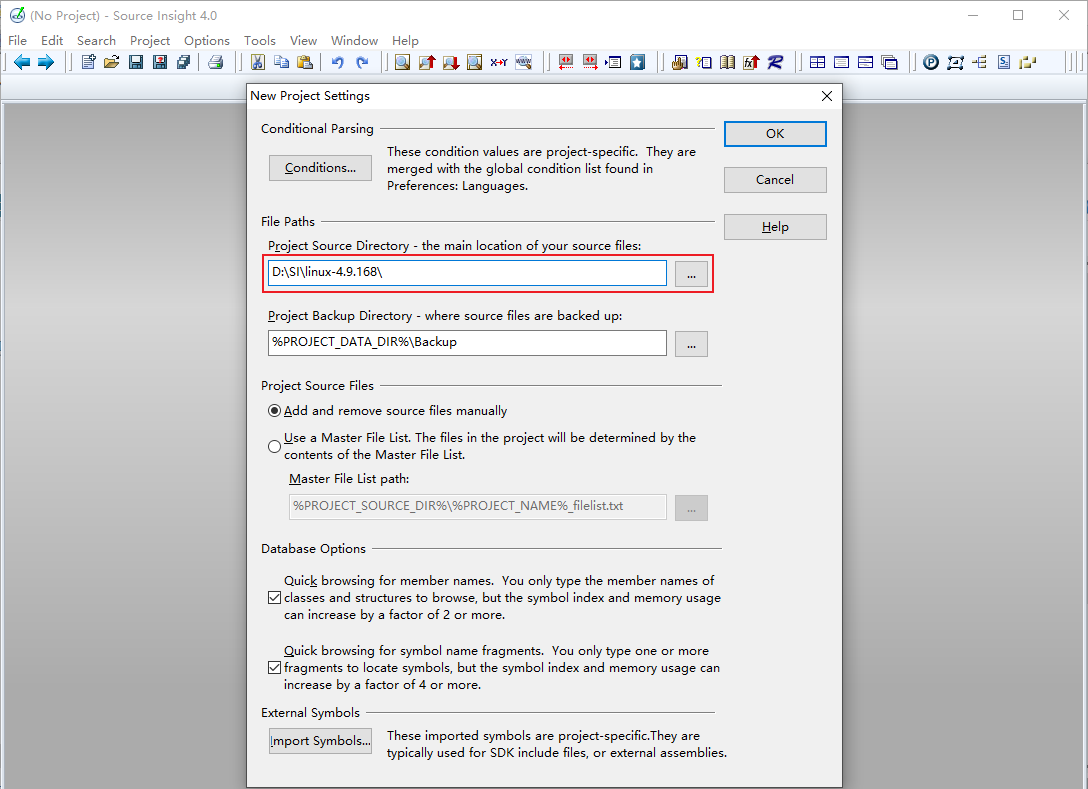1088x789 pixels.
Task: Click the Project Source Directory text field
Action: click(467, 273)
